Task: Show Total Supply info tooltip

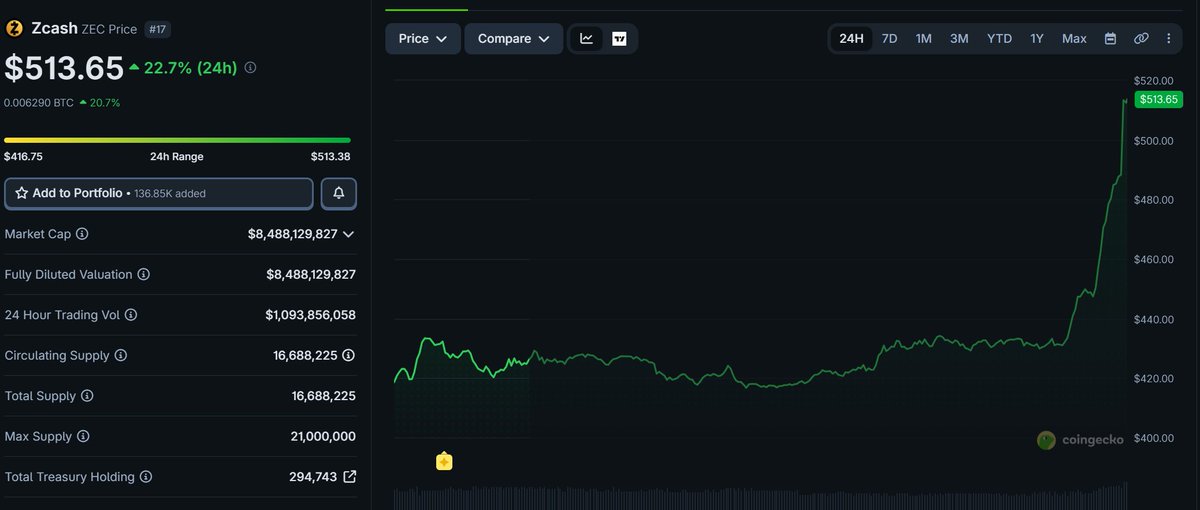Action: point(87,396)
